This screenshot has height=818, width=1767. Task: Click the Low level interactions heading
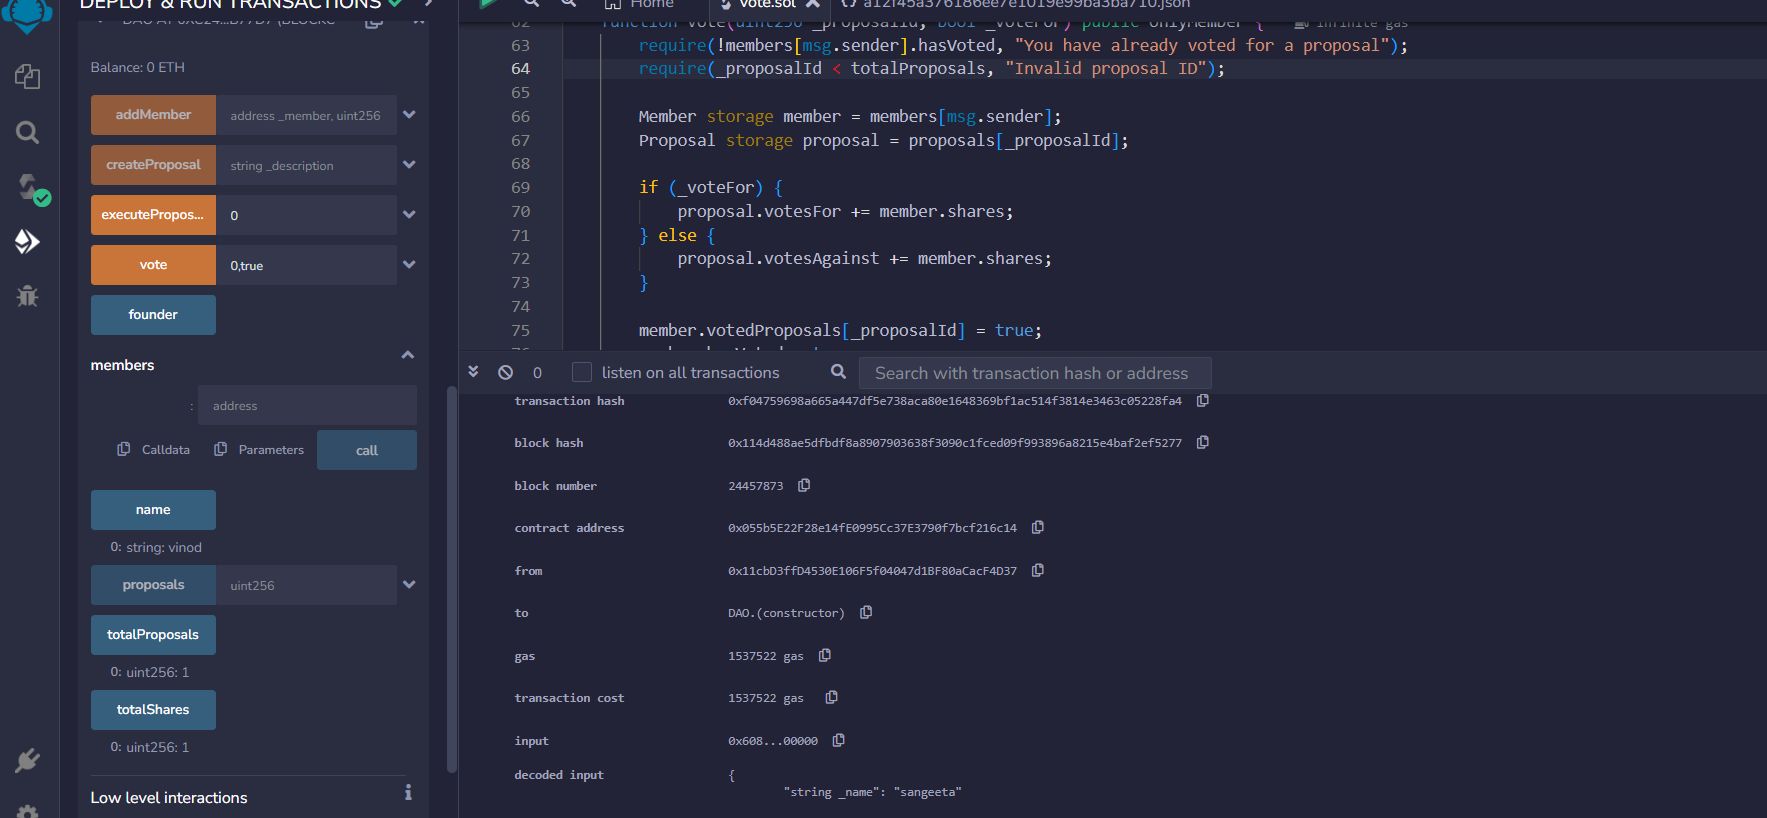tap(169, 797)
